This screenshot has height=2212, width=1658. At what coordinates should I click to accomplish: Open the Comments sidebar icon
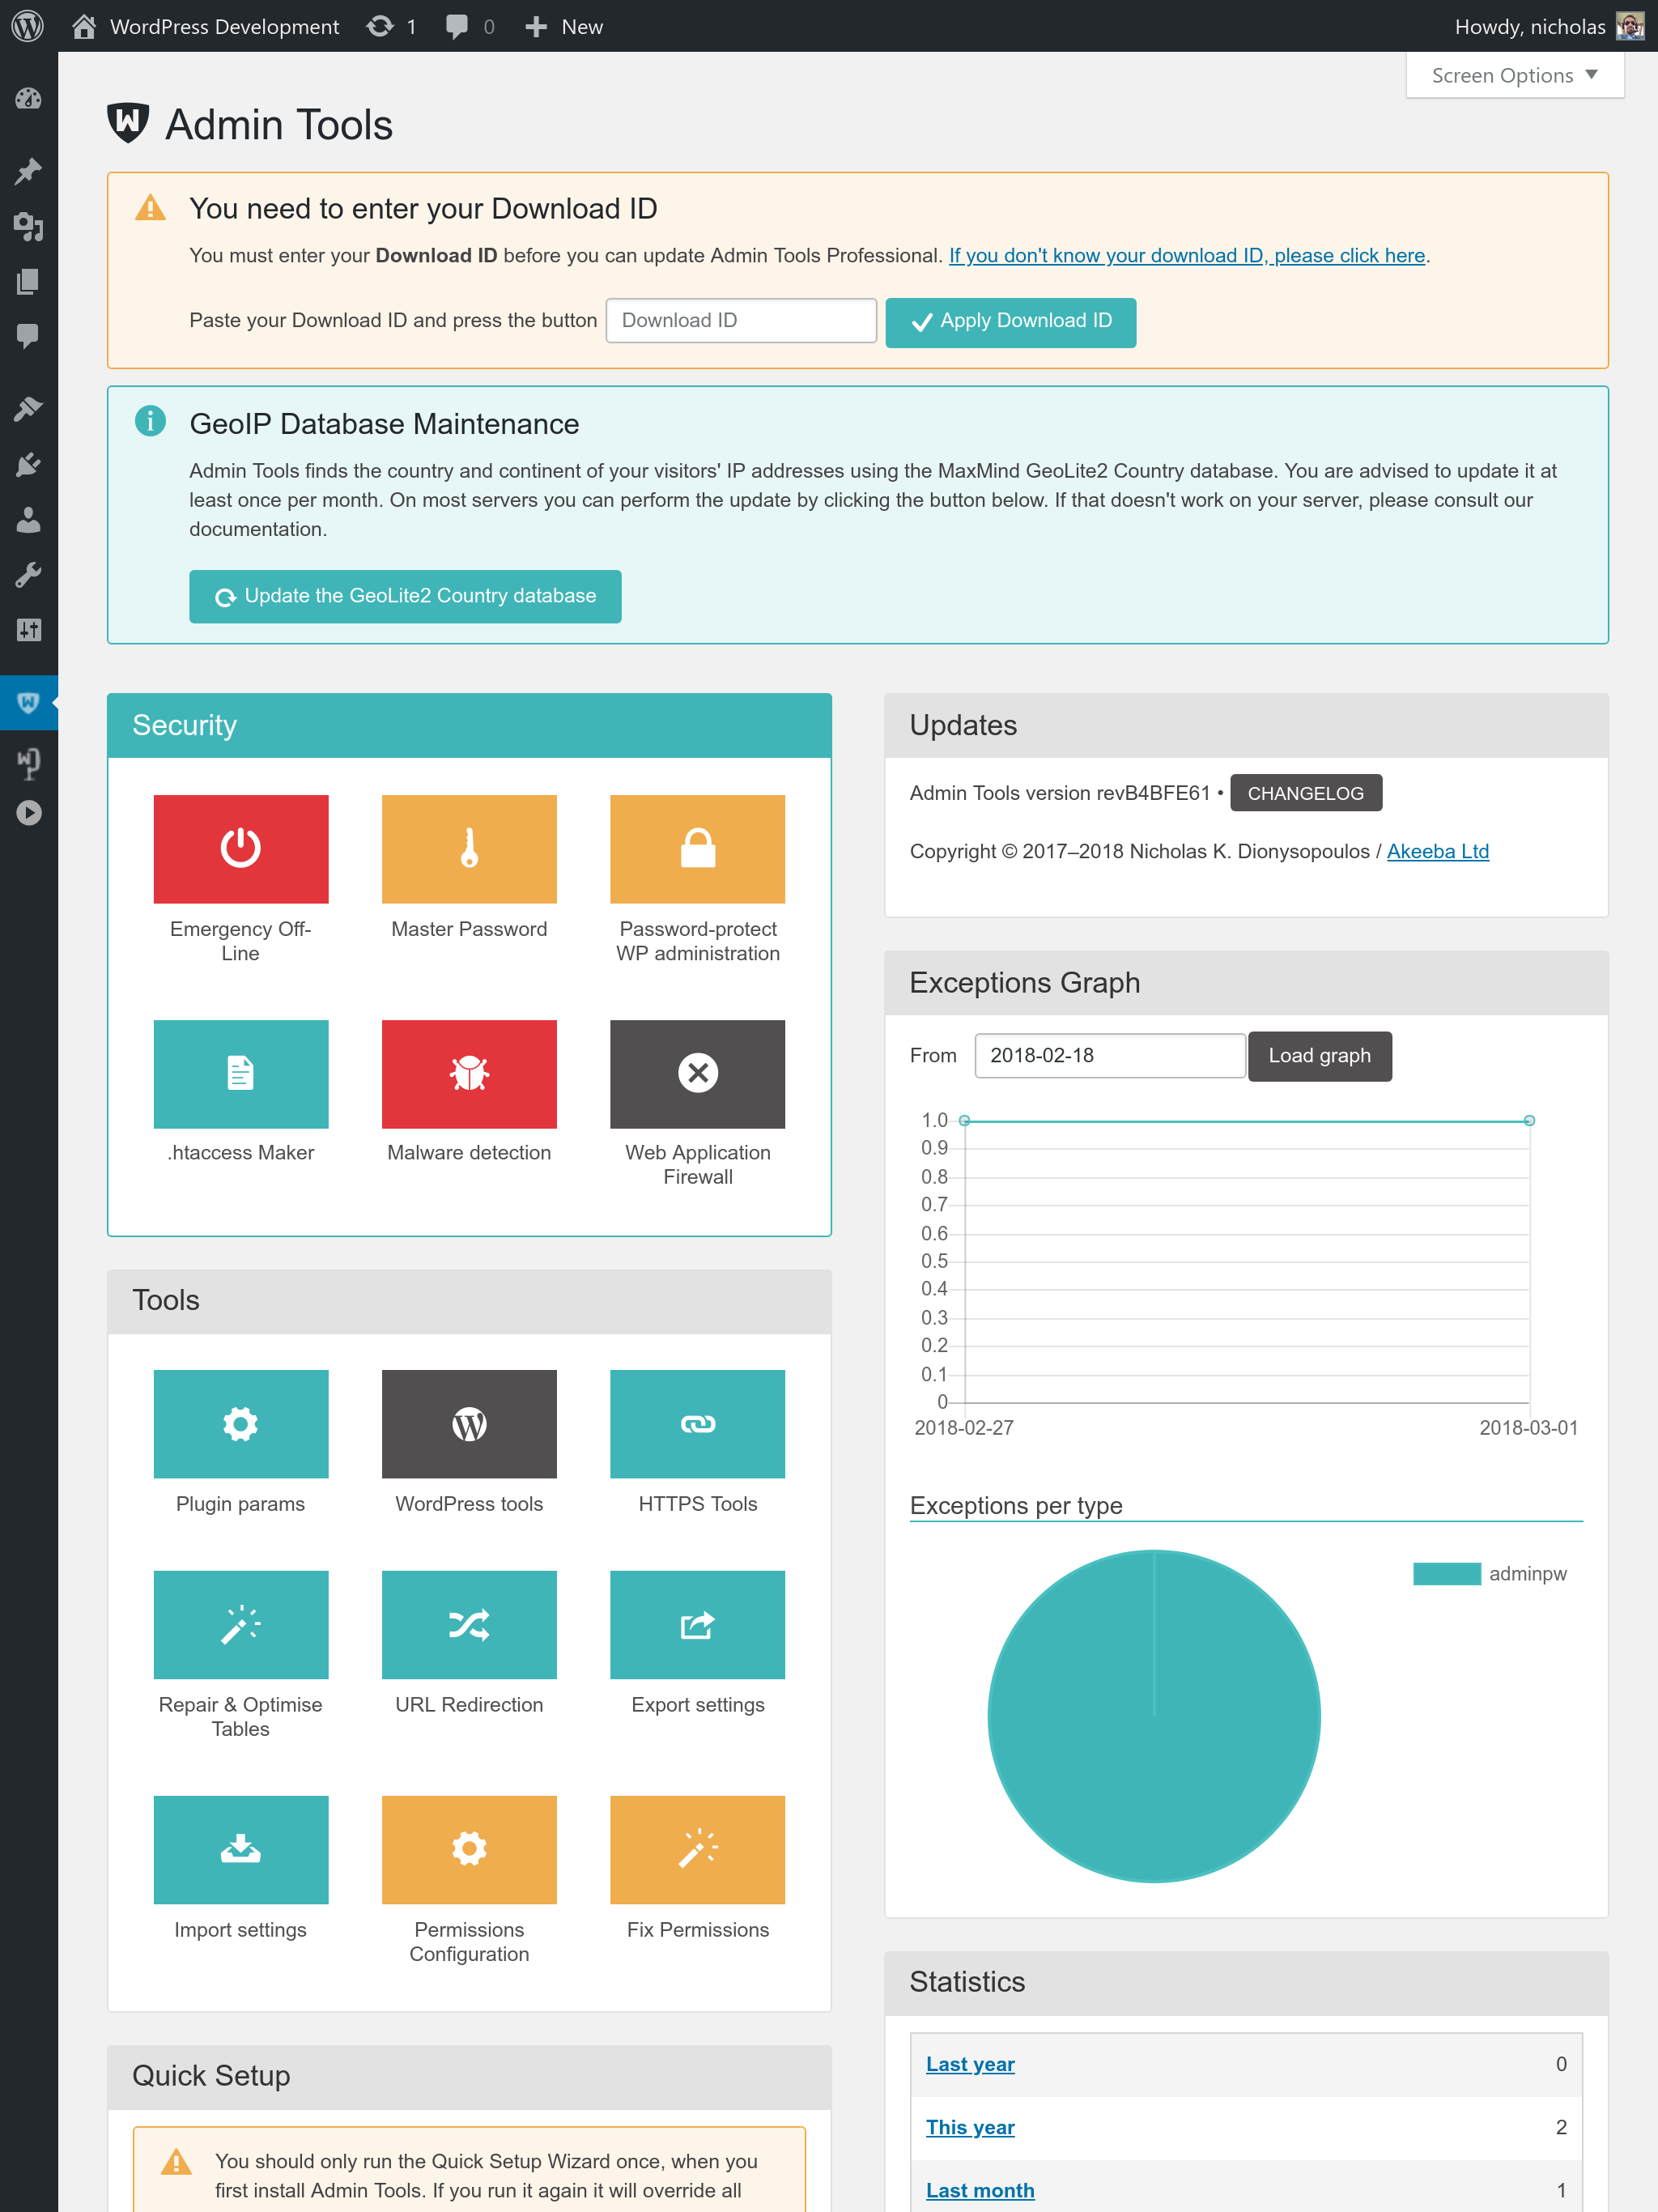tap(28, 336)
